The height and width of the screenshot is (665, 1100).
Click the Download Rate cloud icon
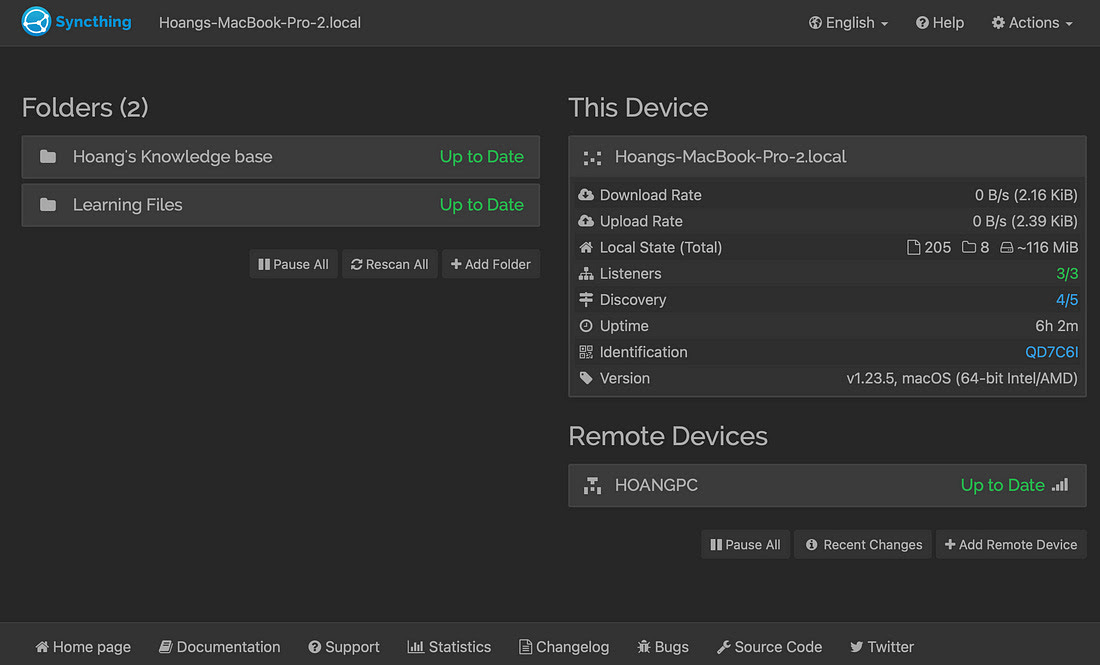click(x=586, y=194)
